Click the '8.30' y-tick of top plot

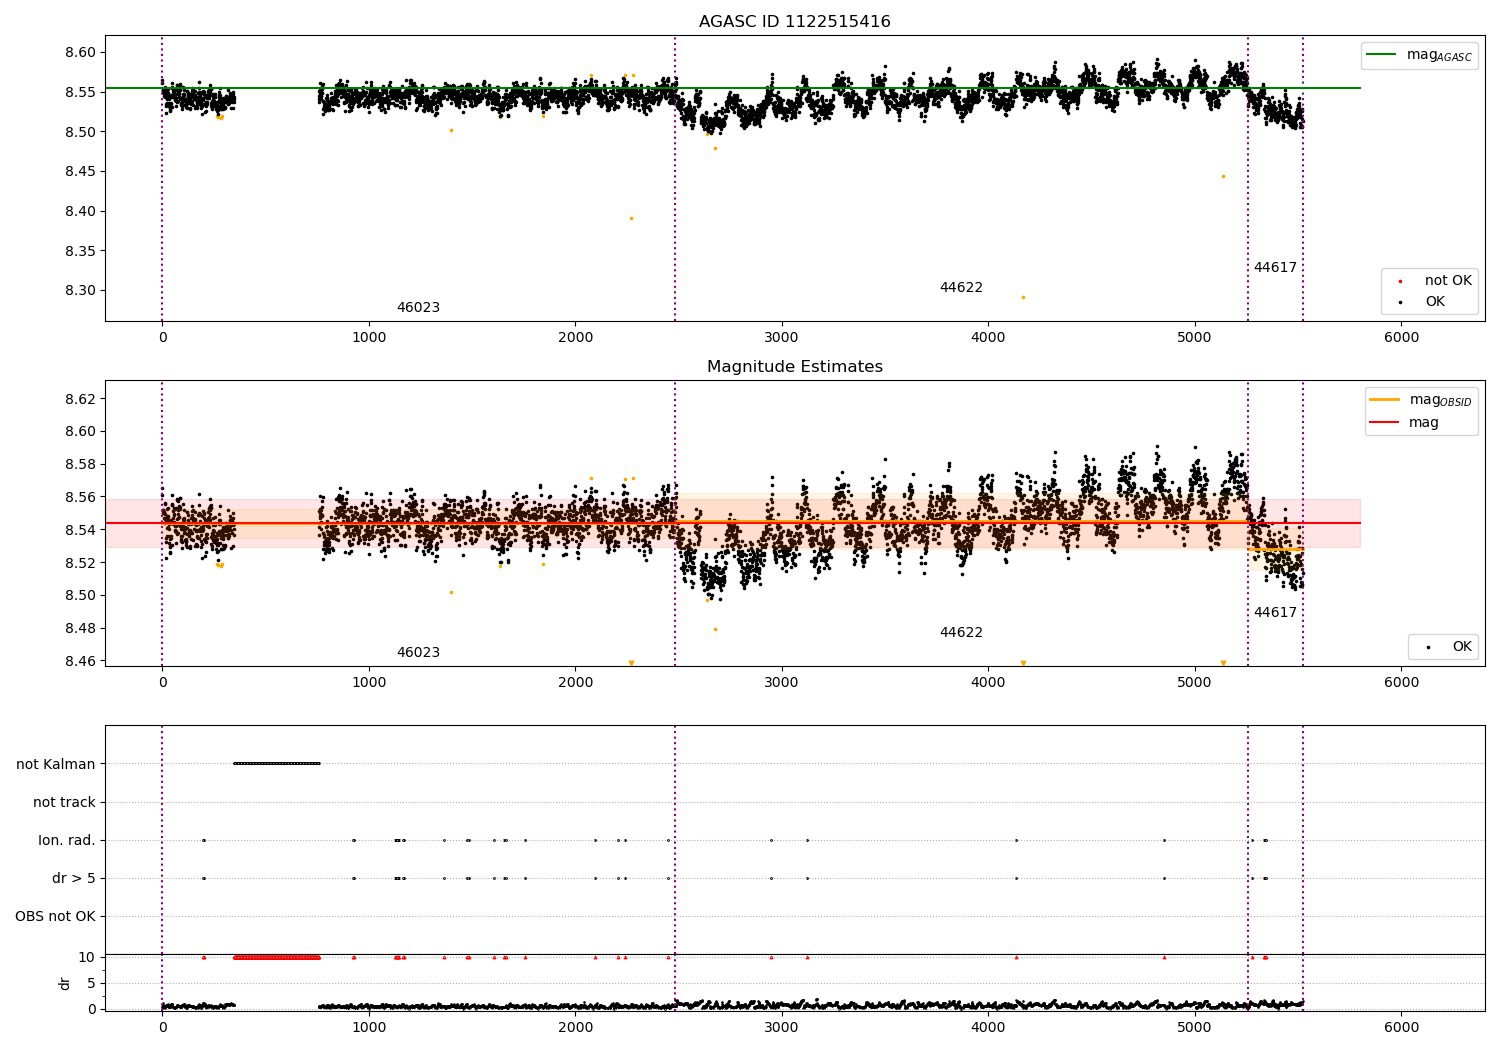click(x=80, y=291)
